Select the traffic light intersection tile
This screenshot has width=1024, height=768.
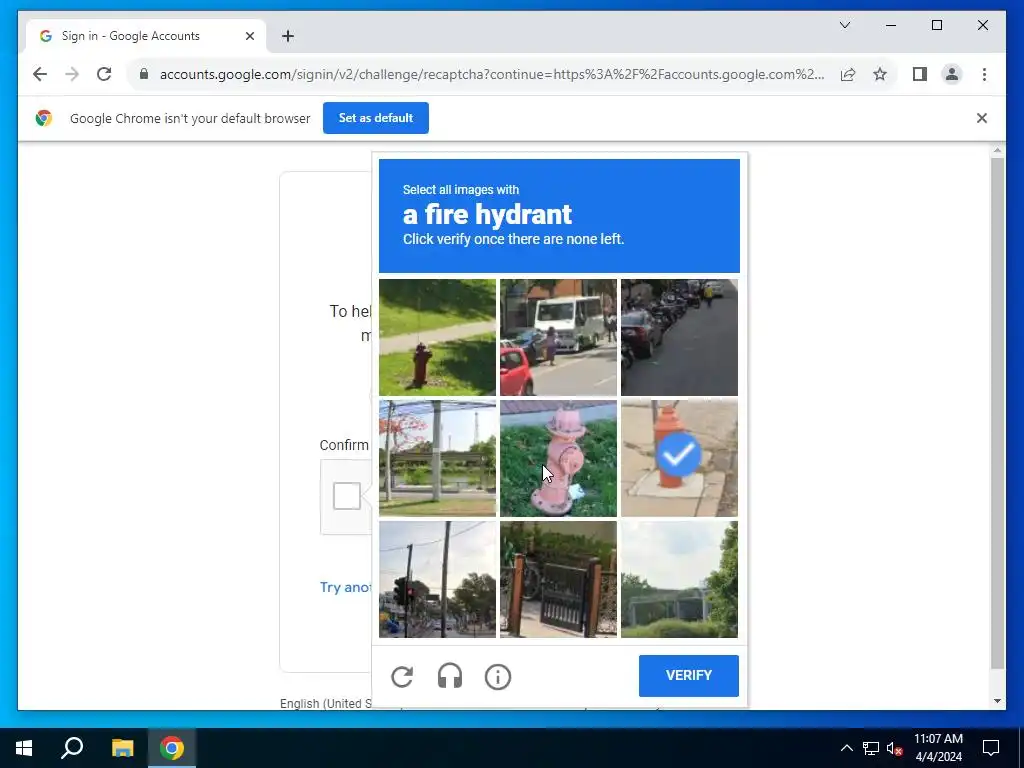437,579
